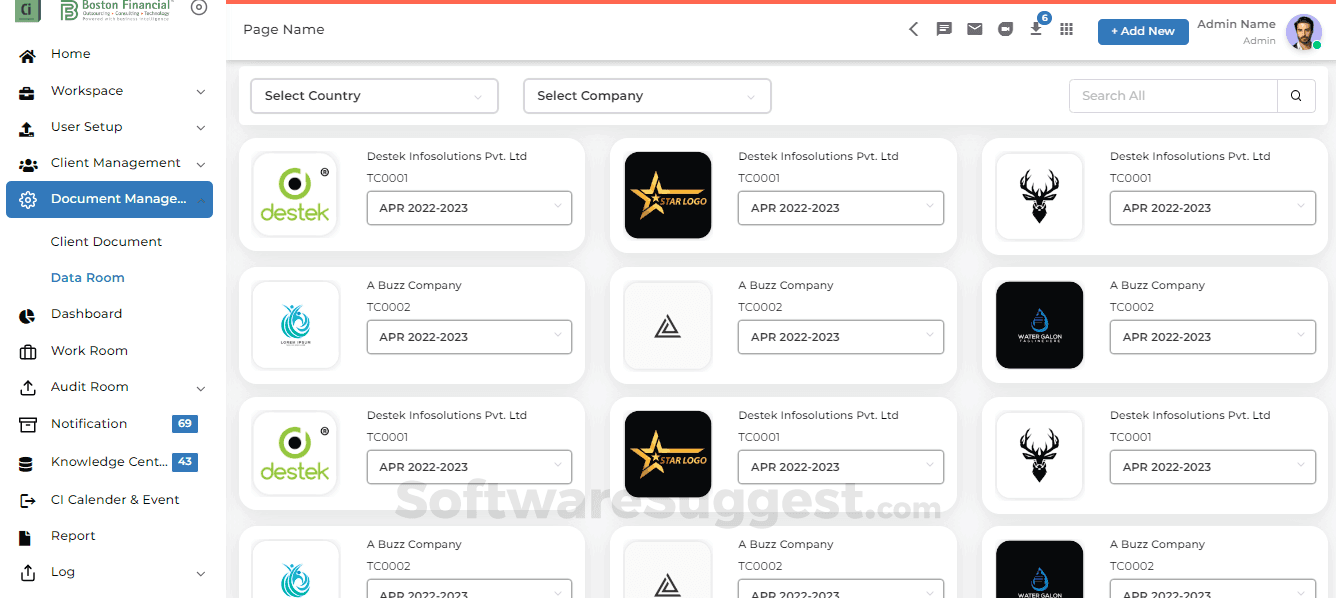
Task: Go to Dashboard in the sidebar
Action: pyautogui.click(x=86, y=314)
